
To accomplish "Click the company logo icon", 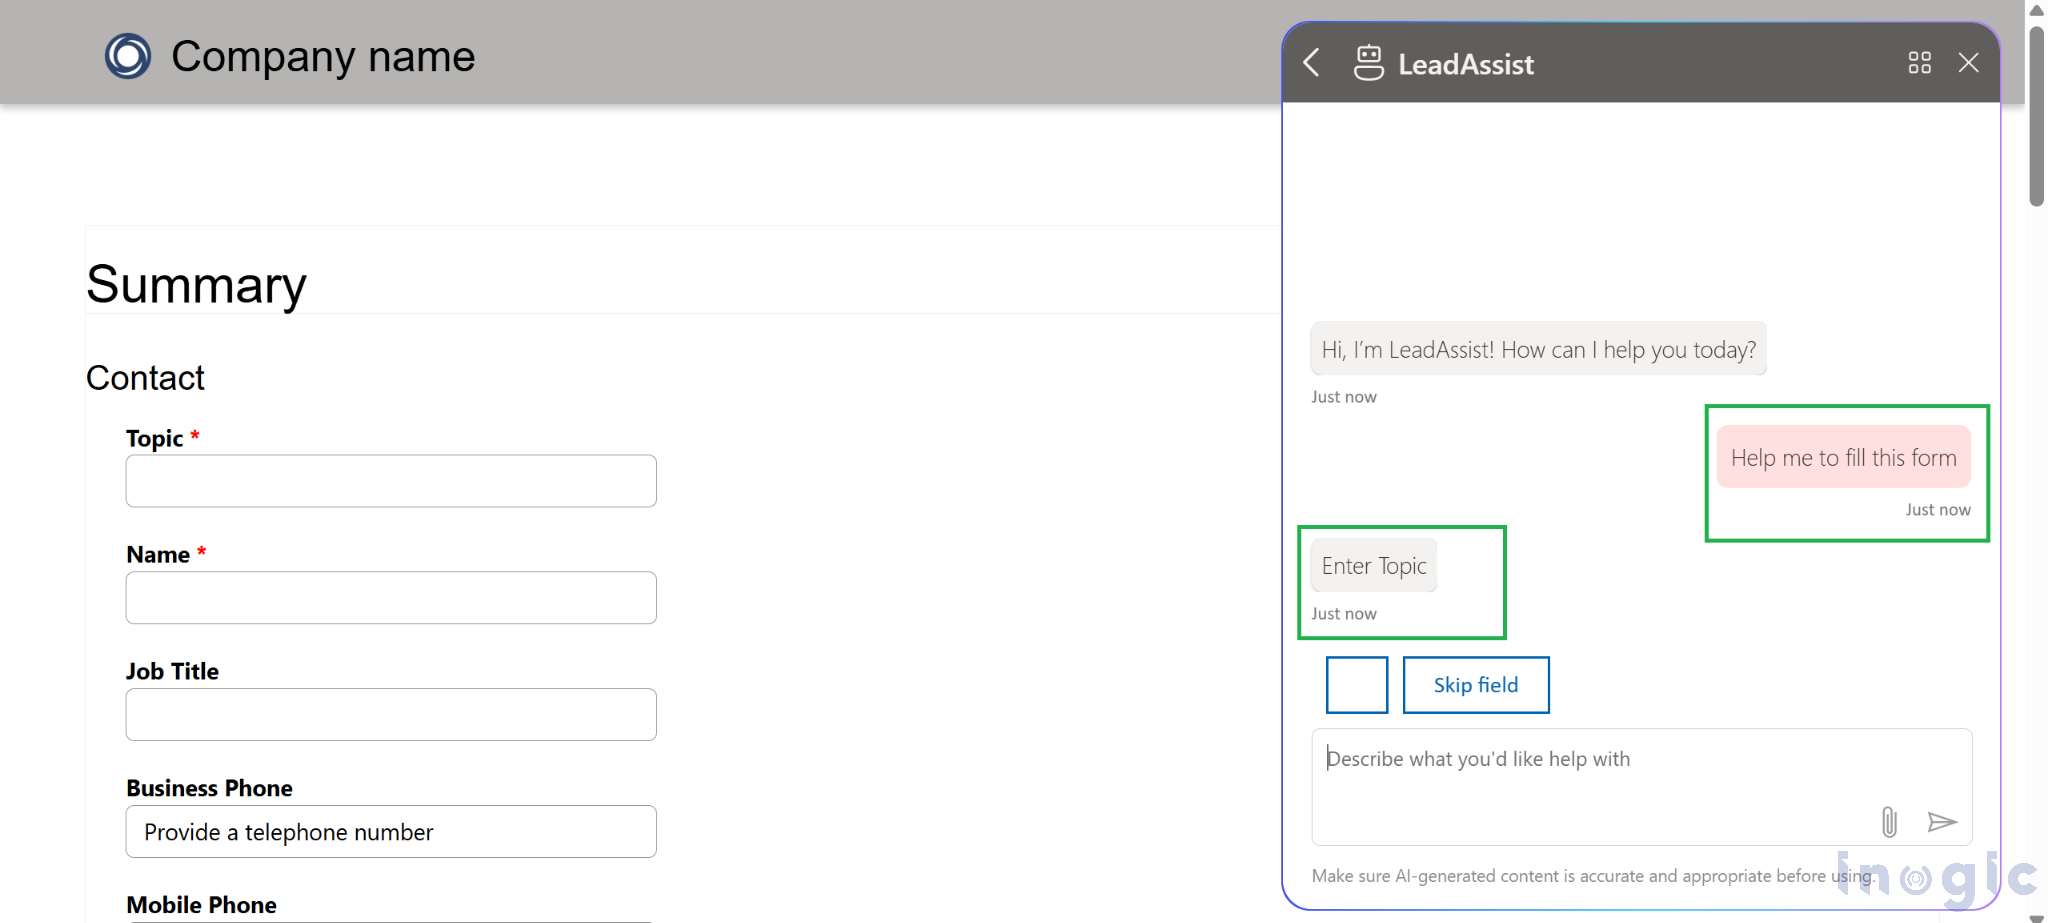I will click(x=128, y=56).
